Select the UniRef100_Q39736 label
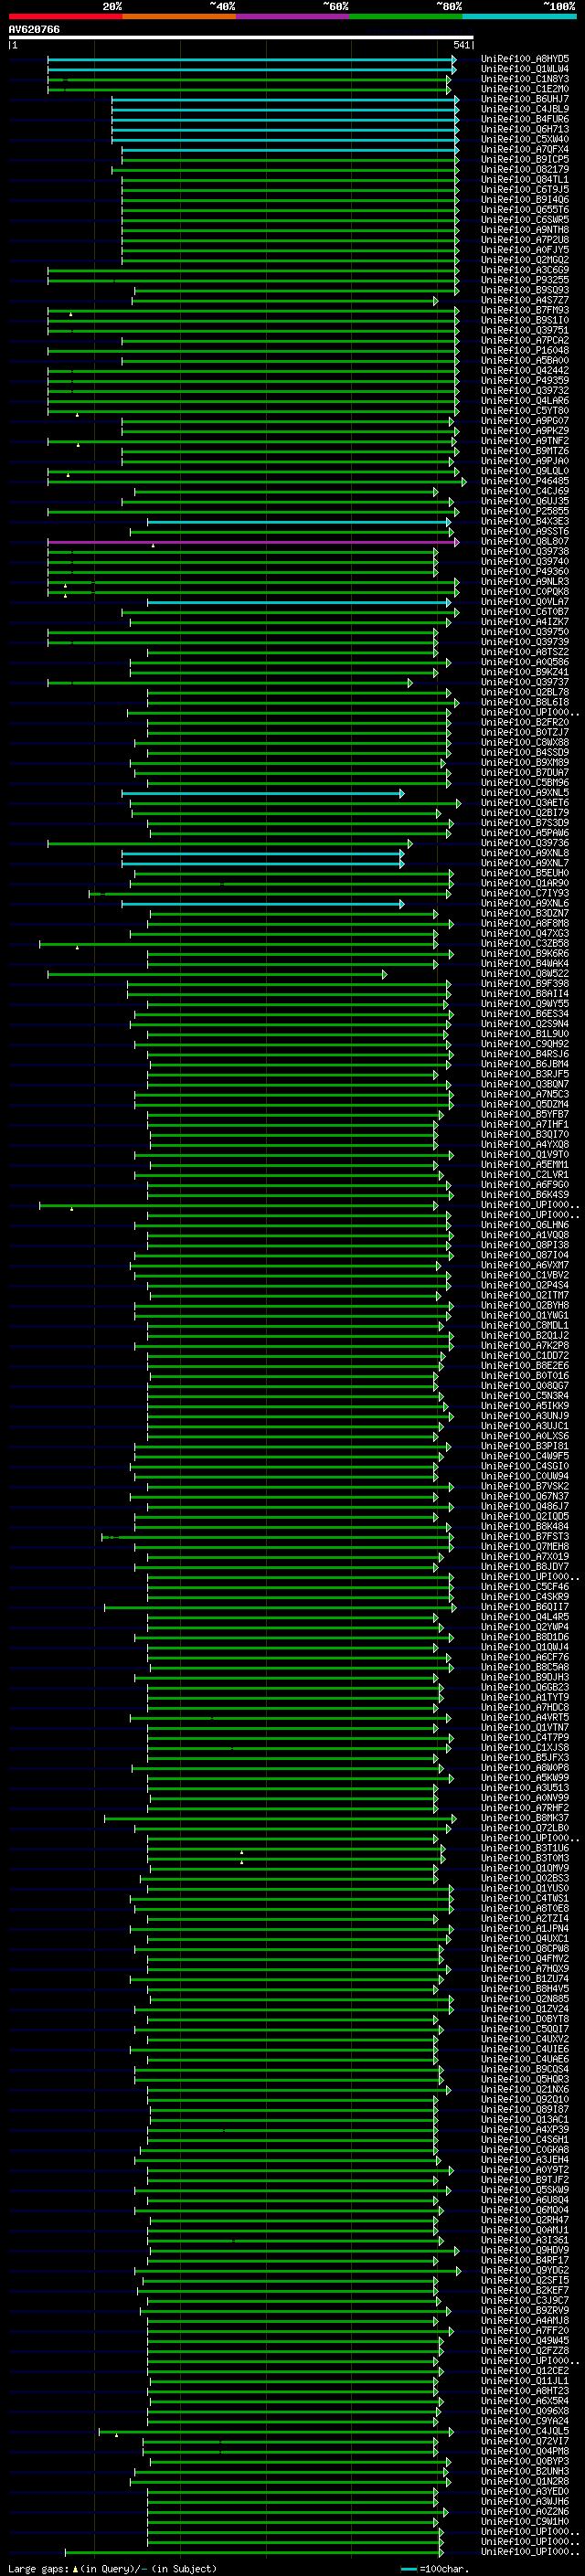 [525, 843]
